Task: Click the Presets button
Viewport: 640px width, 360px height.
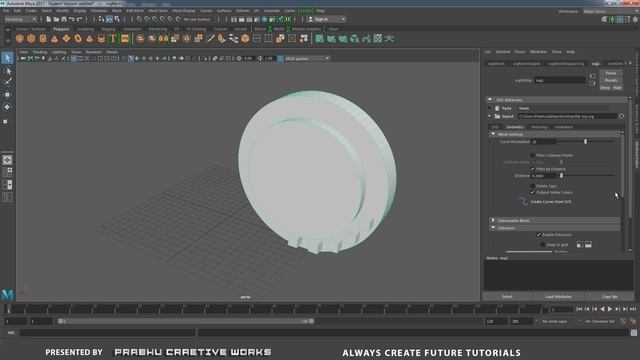Action: point(611,80)
